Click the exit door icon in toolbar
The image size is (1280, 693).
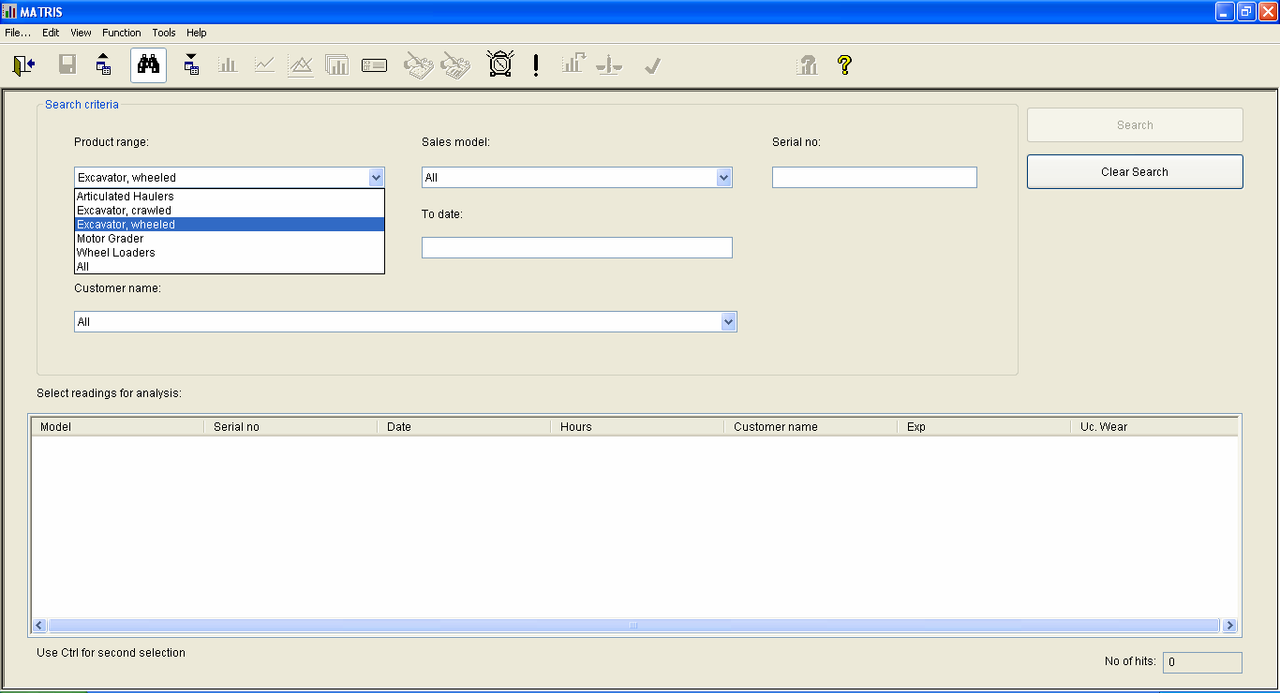[x=24, y=65]
